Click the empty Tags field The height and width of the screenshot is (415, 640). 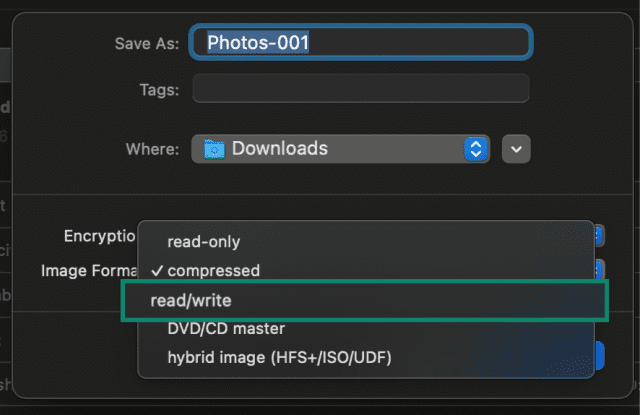click(361, 88)
